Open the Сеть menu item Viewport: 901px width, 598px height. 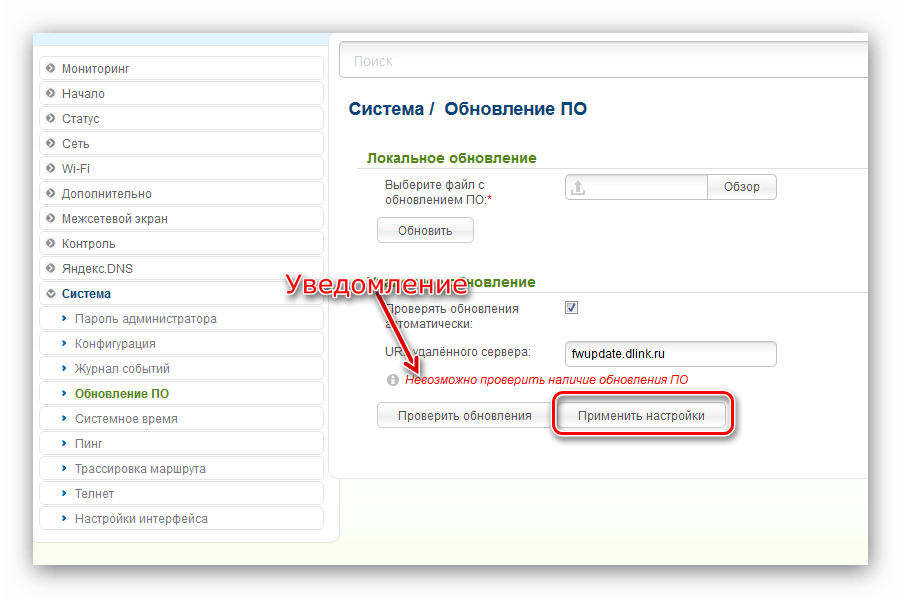point(181,143)
